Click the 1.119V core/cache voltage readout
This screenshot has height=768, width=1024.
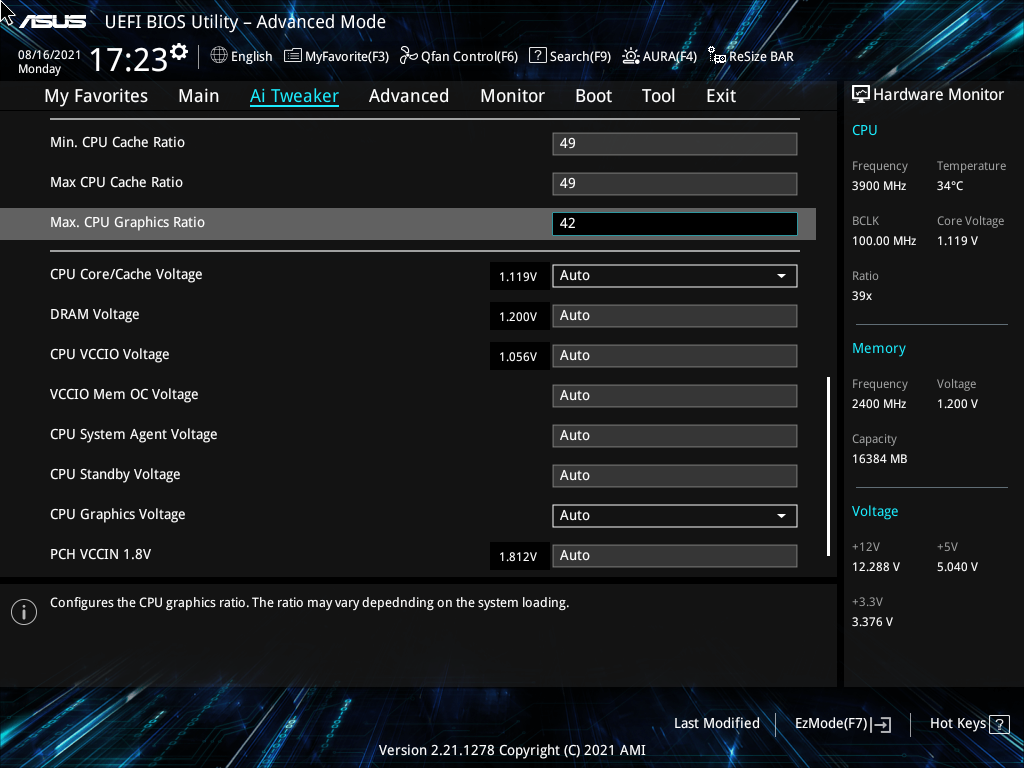(518, 276)
